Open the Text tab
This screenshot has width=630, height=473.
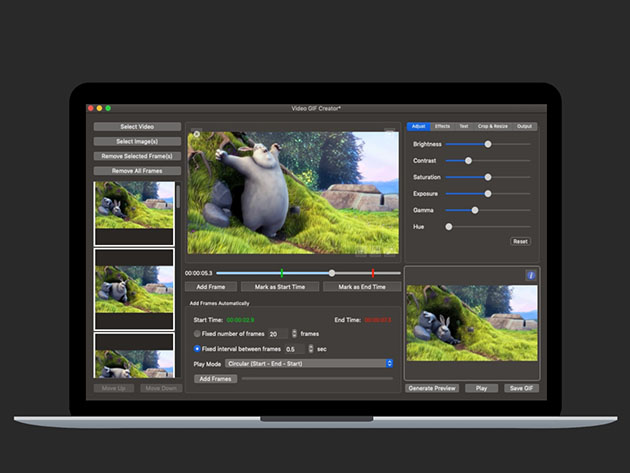(x=464, y=126)
